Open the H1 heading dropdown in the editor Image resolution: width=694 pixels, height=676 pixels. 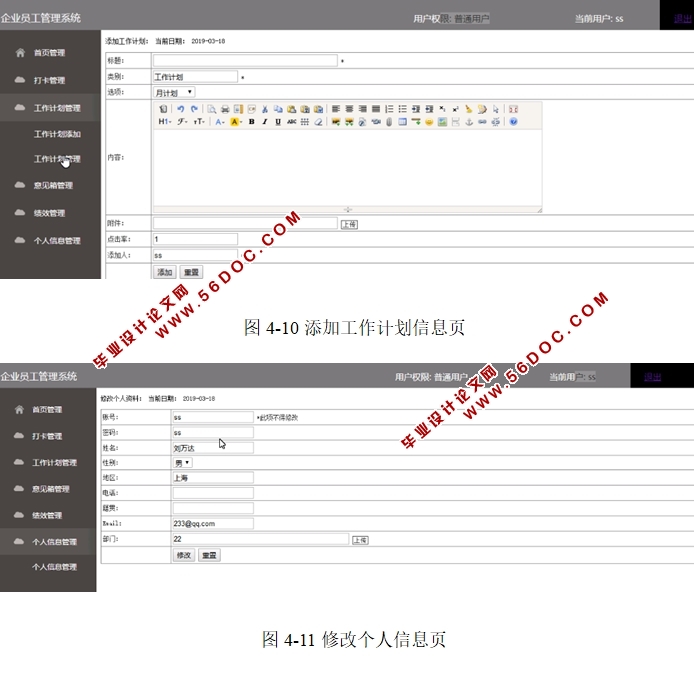pos(165,122)
